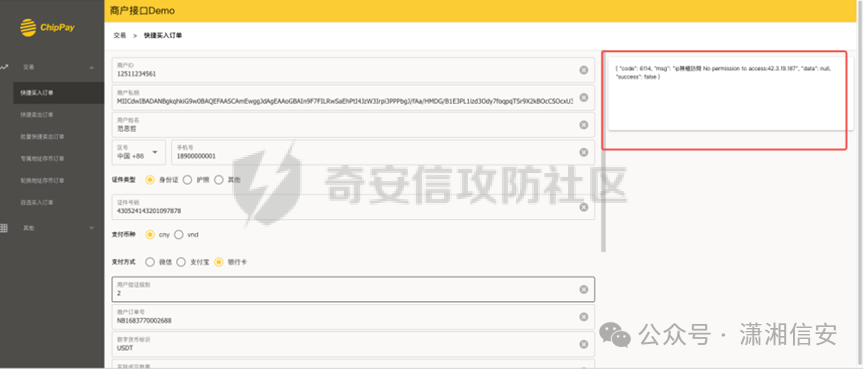Viewport: 865px width, 369px height.
Task: Clear the 商户私钥 key field
Action: 584,98
